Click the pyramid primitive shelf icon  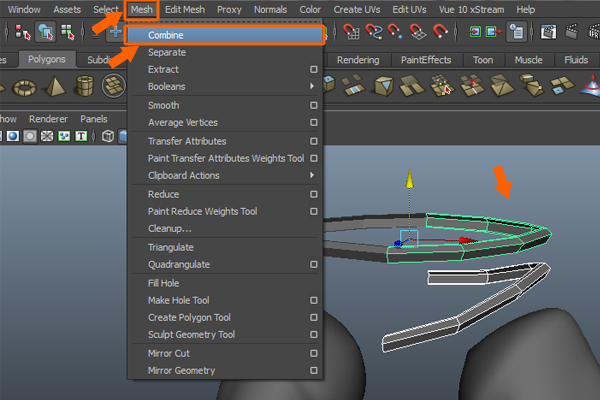[54, 87]
